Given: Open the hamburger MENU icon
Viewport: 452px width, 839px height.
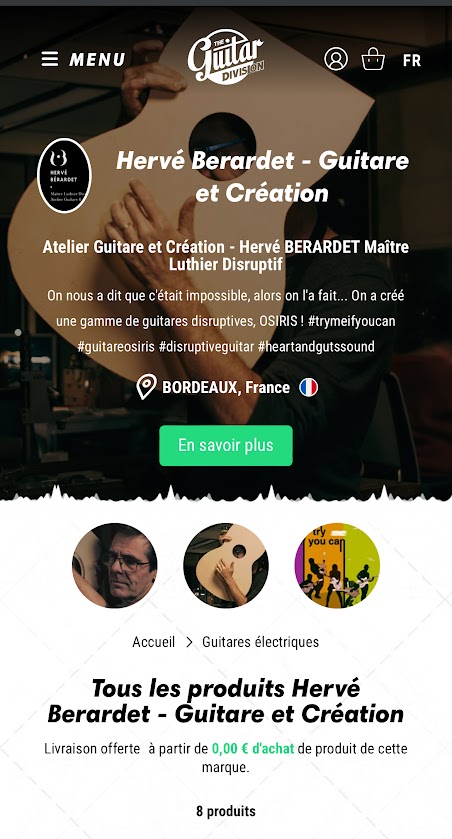Looking at the screenshot, I should click(50, 59).
